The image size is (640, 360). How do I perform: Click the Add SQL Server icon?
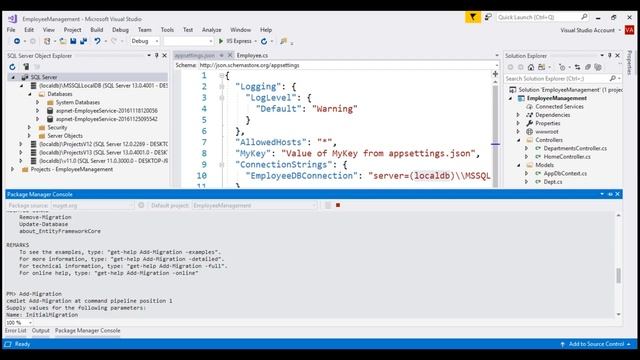coord(26,67)
